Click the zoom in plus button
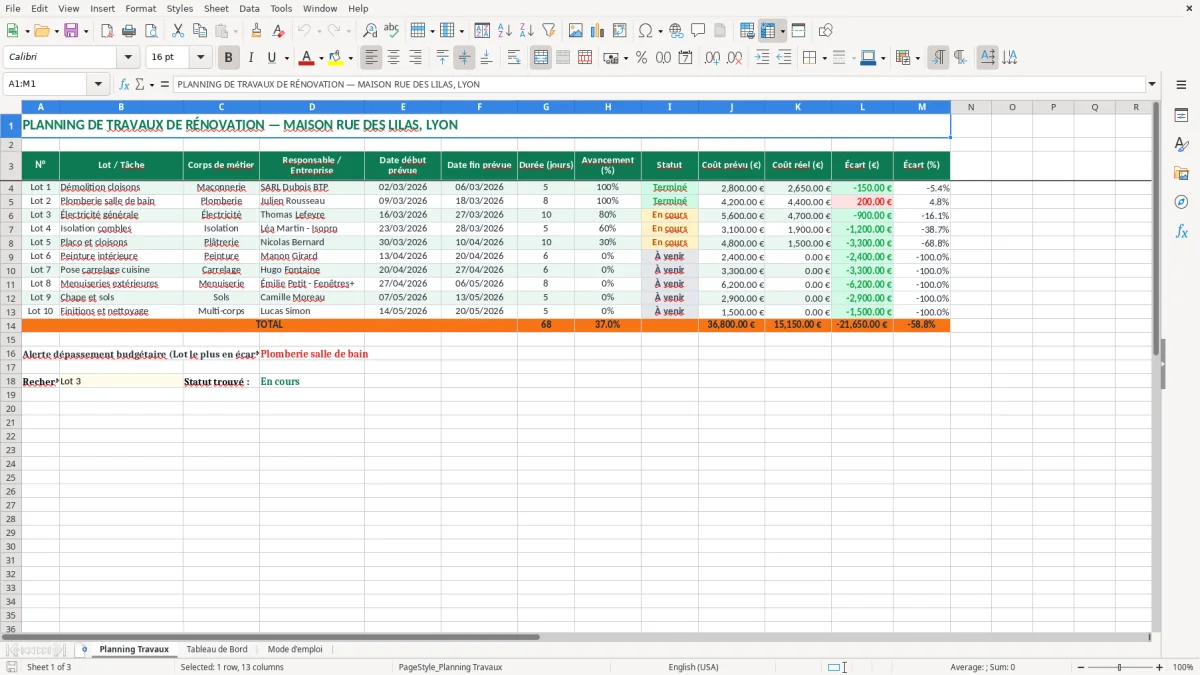 (x=1160, y=667)
